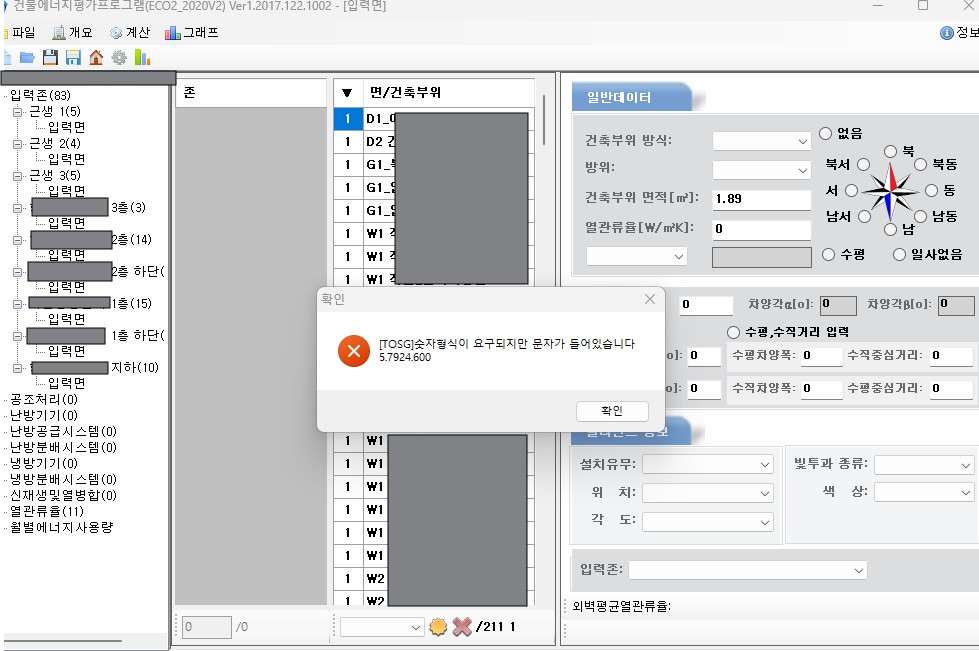Open the 건축부위 방식 dropdown
This screenshot has width=979, height=651.
click(x=761, y=142)
